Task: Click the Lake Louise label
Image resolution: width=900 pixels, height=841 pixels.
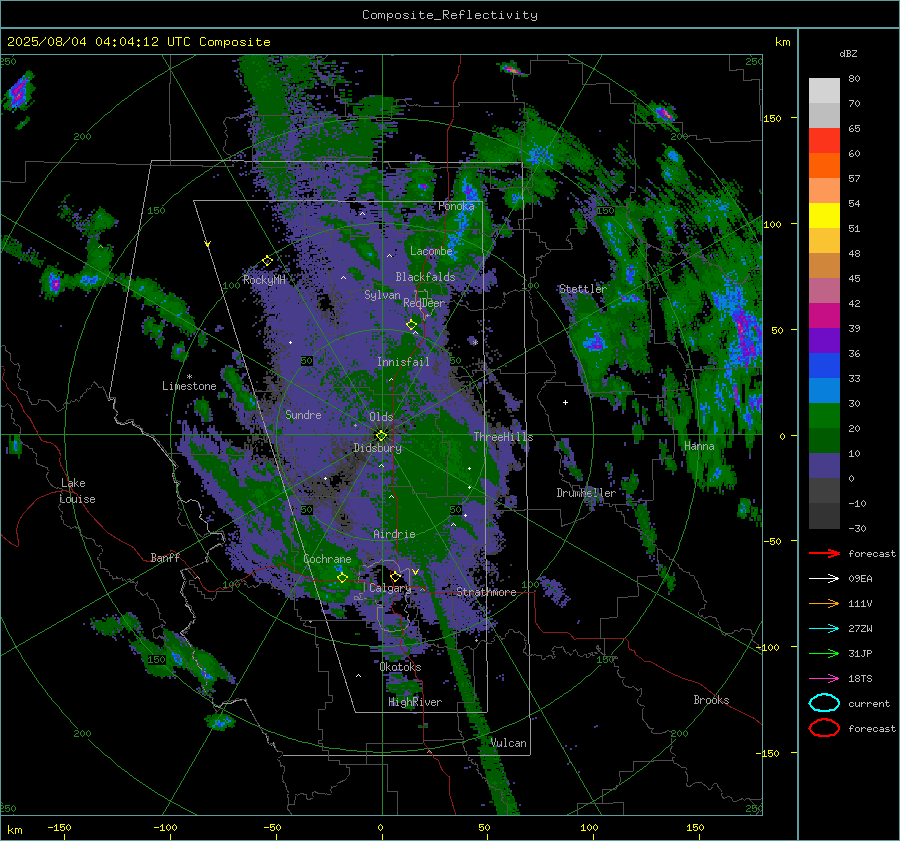Action: coord(78,491)
